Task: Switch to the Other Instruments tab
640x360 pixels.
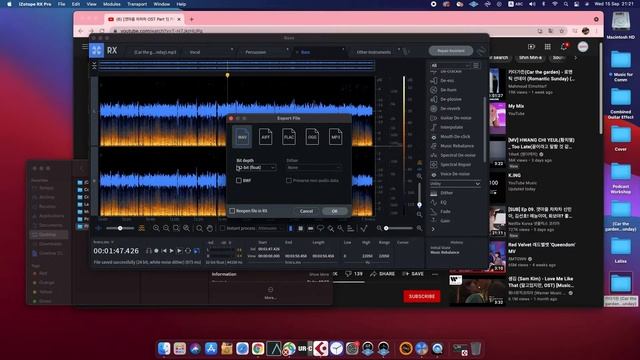Action: [374, 52]
